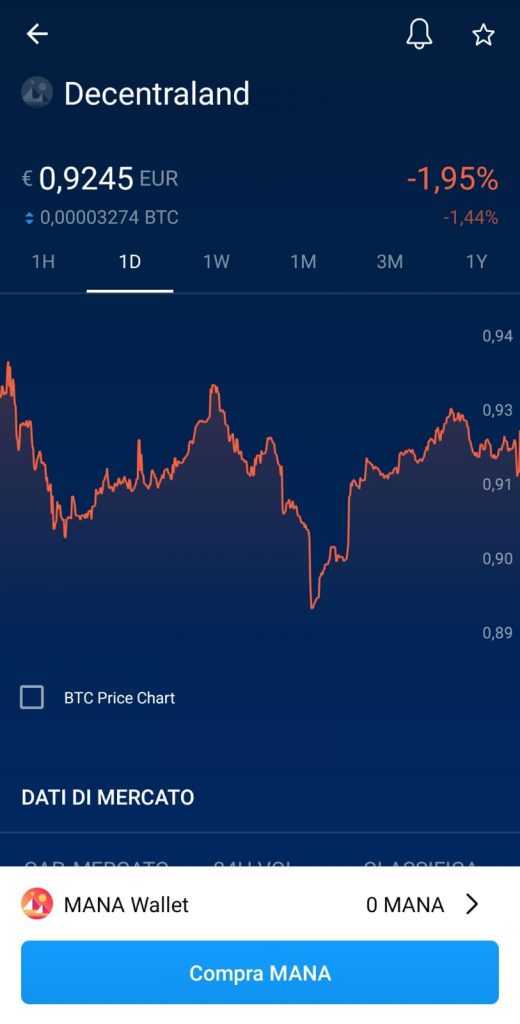Tap the EUR/BTC swap arrows icon

29,218
